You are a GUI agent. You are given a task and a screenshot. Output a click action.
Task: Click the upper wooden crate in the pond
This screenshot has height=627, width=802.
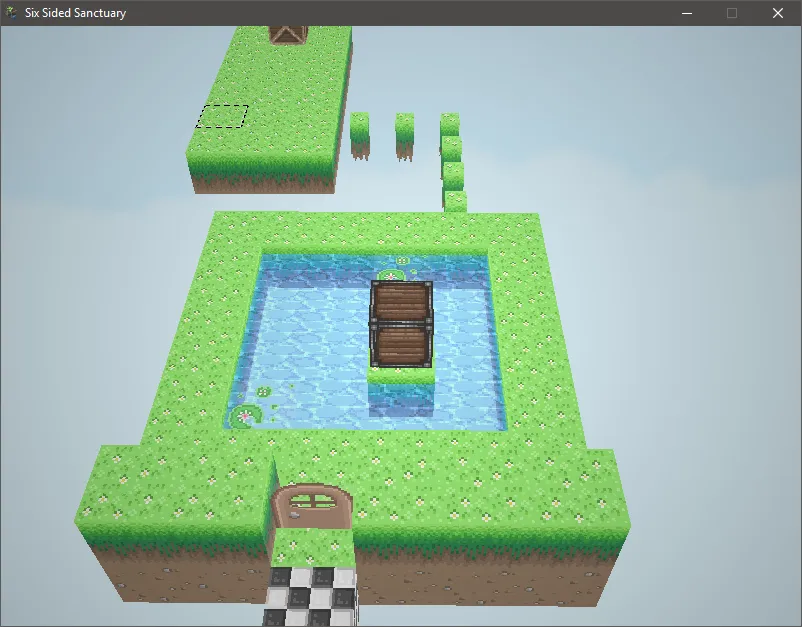401,301
